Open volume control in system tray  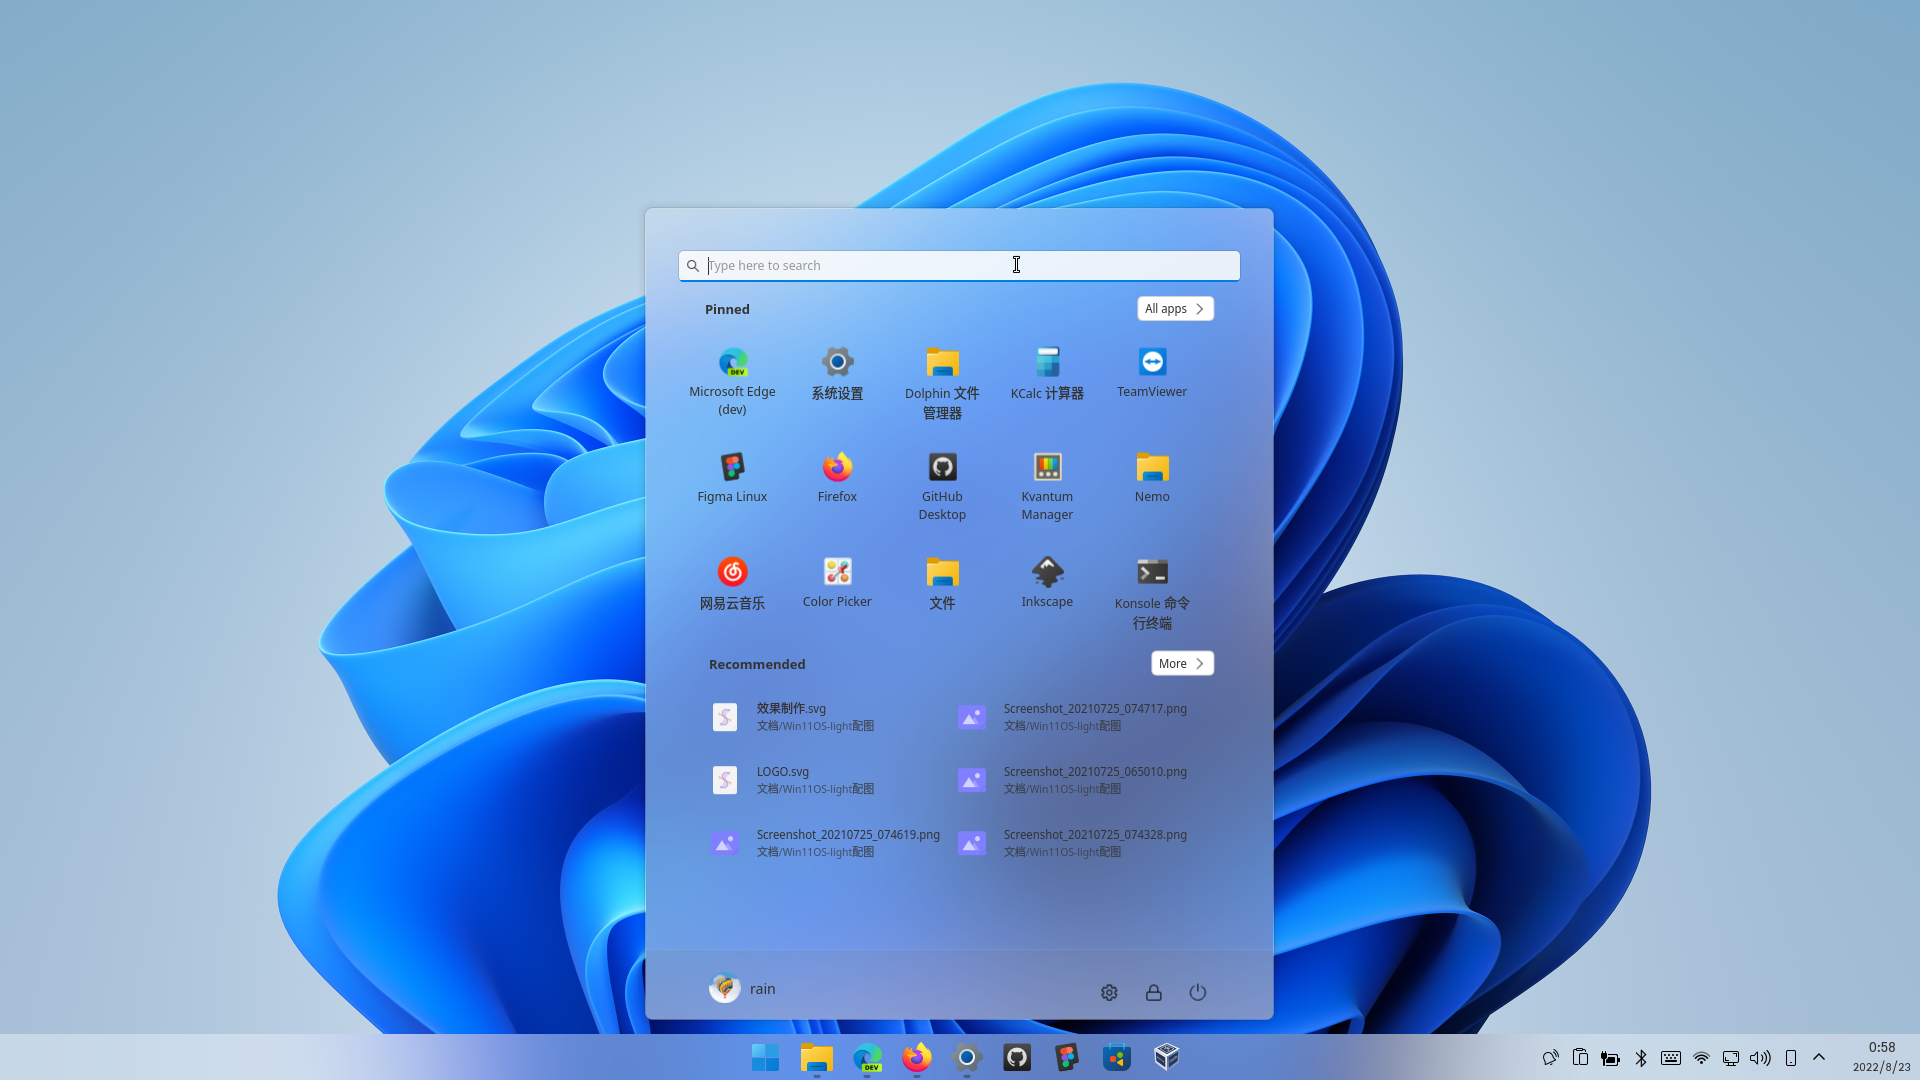(1760, 1058)
